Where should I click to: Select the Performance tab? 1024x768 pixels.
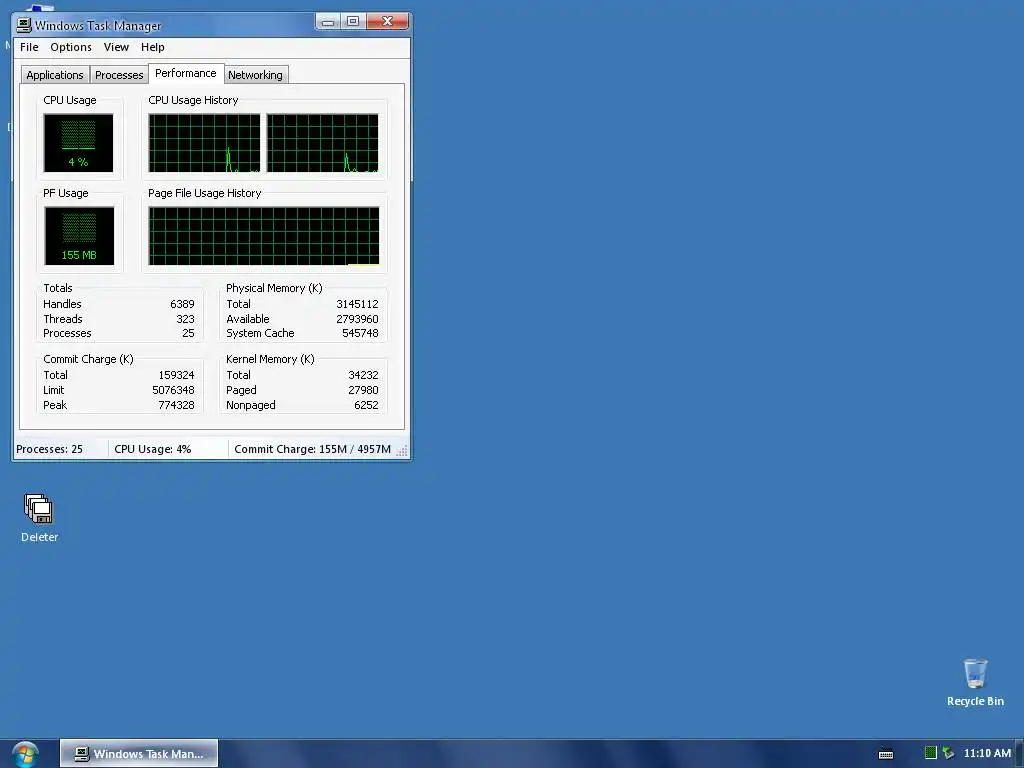[185, 73]
